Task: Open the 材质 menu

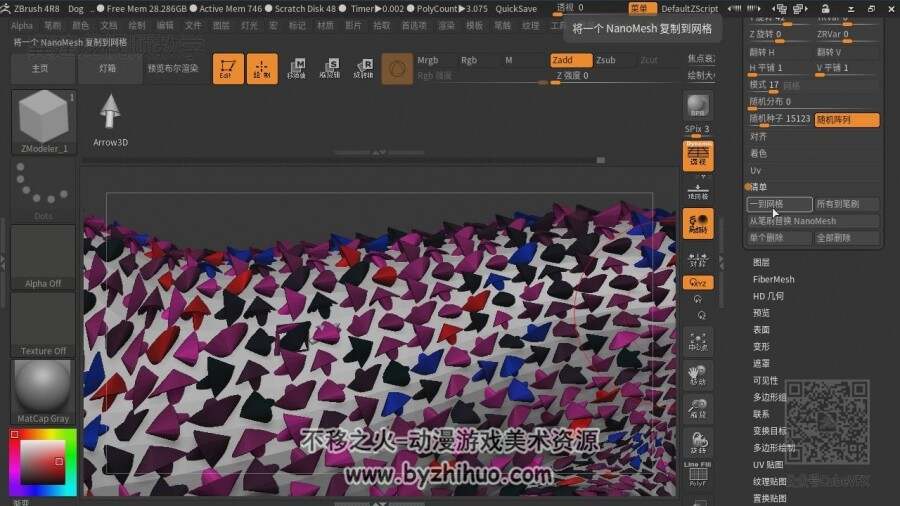Action: pos(325,26)
